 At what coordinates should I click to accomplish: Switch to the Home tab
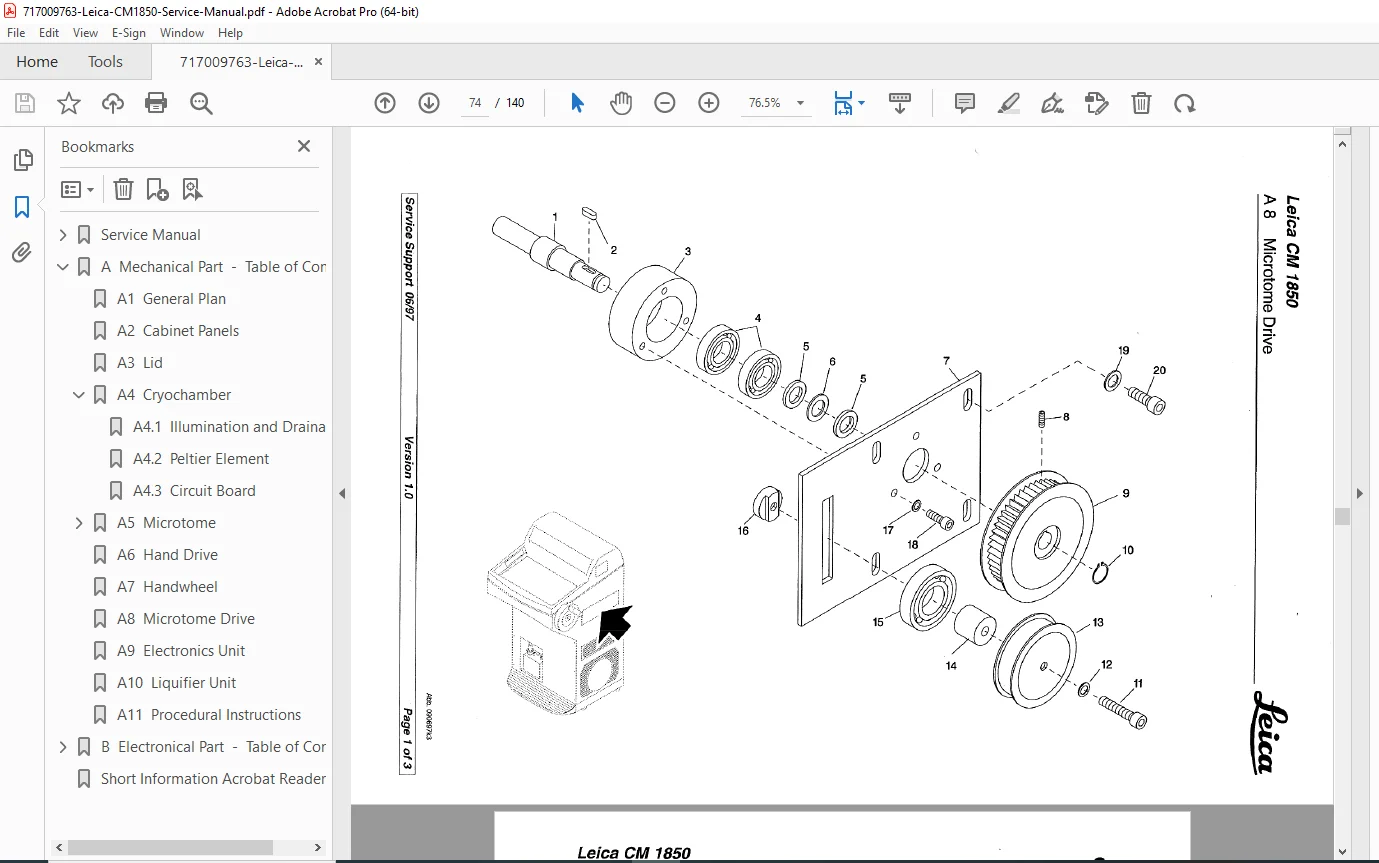[37, 62]
